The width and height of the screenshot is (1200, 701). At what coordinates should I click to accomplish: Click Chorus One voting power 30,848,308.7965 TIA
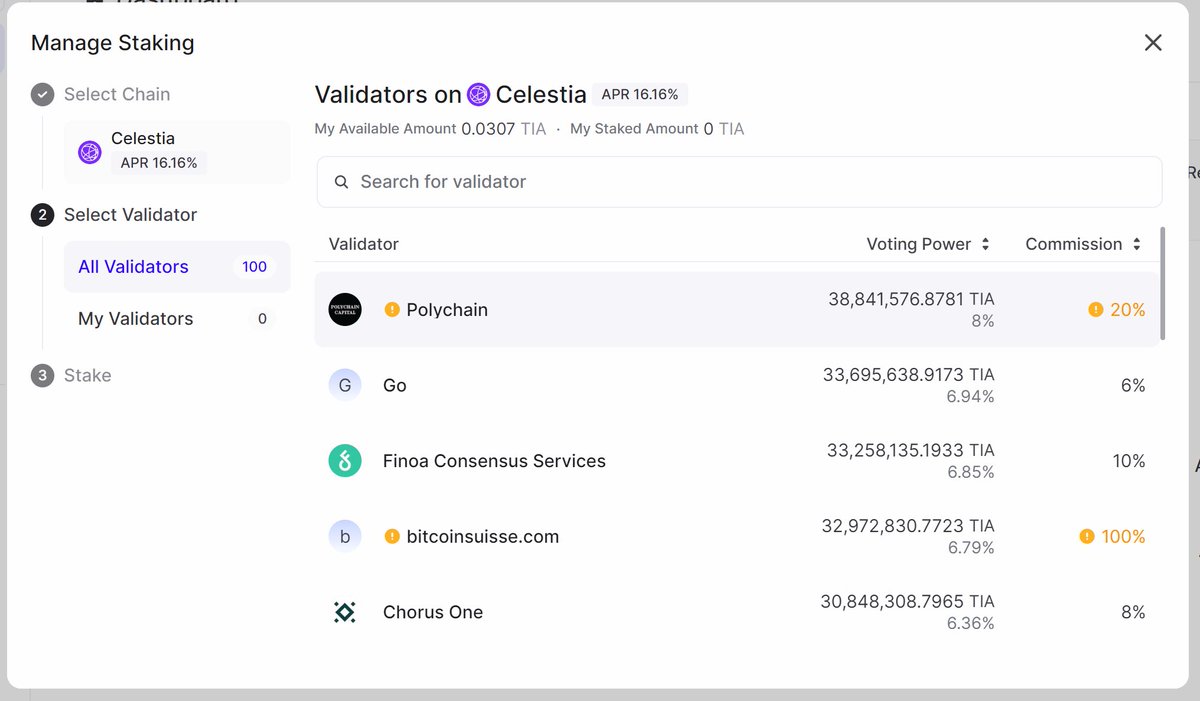[907, 602]
